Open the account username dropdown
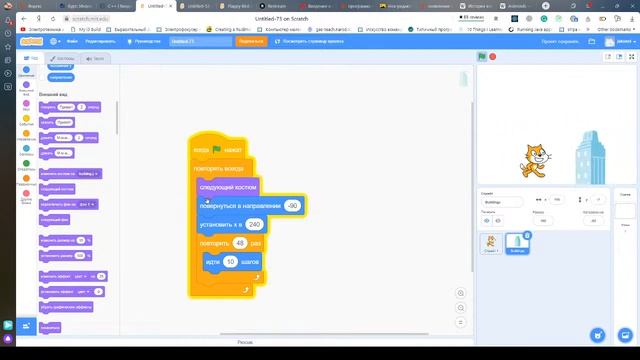Screen dimensions: 640x360 (621, 41)
